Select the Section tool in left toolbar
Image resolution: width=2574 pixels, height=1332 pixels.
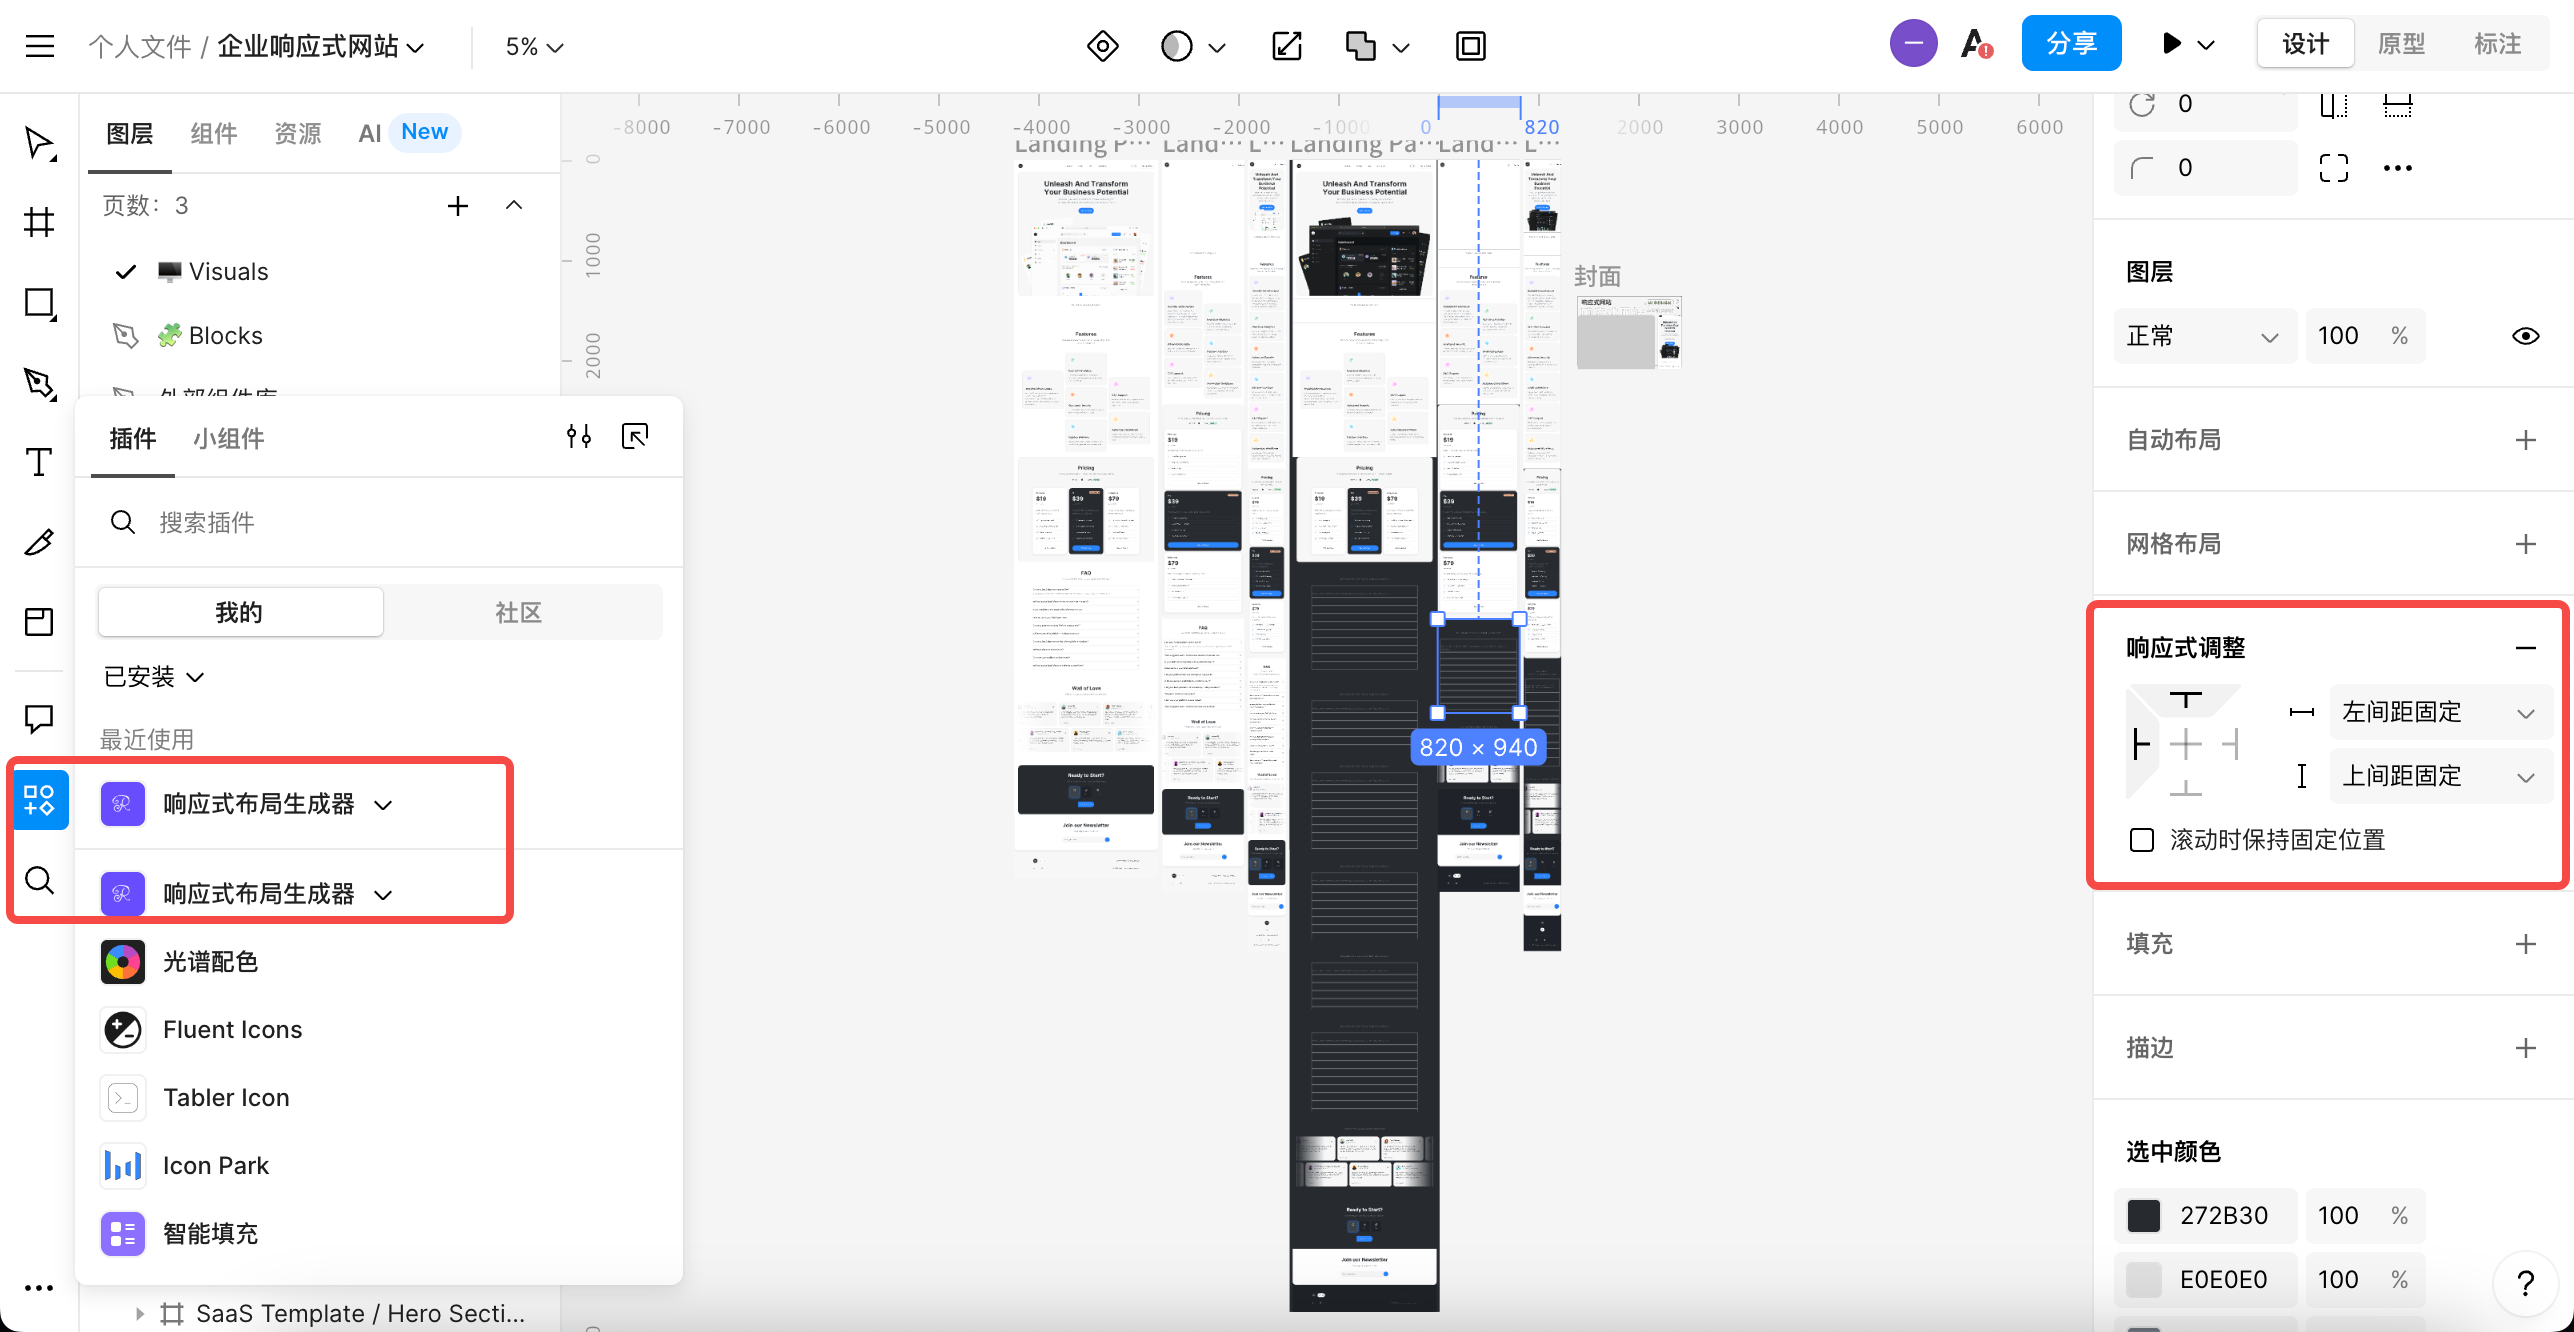[39, 621]
